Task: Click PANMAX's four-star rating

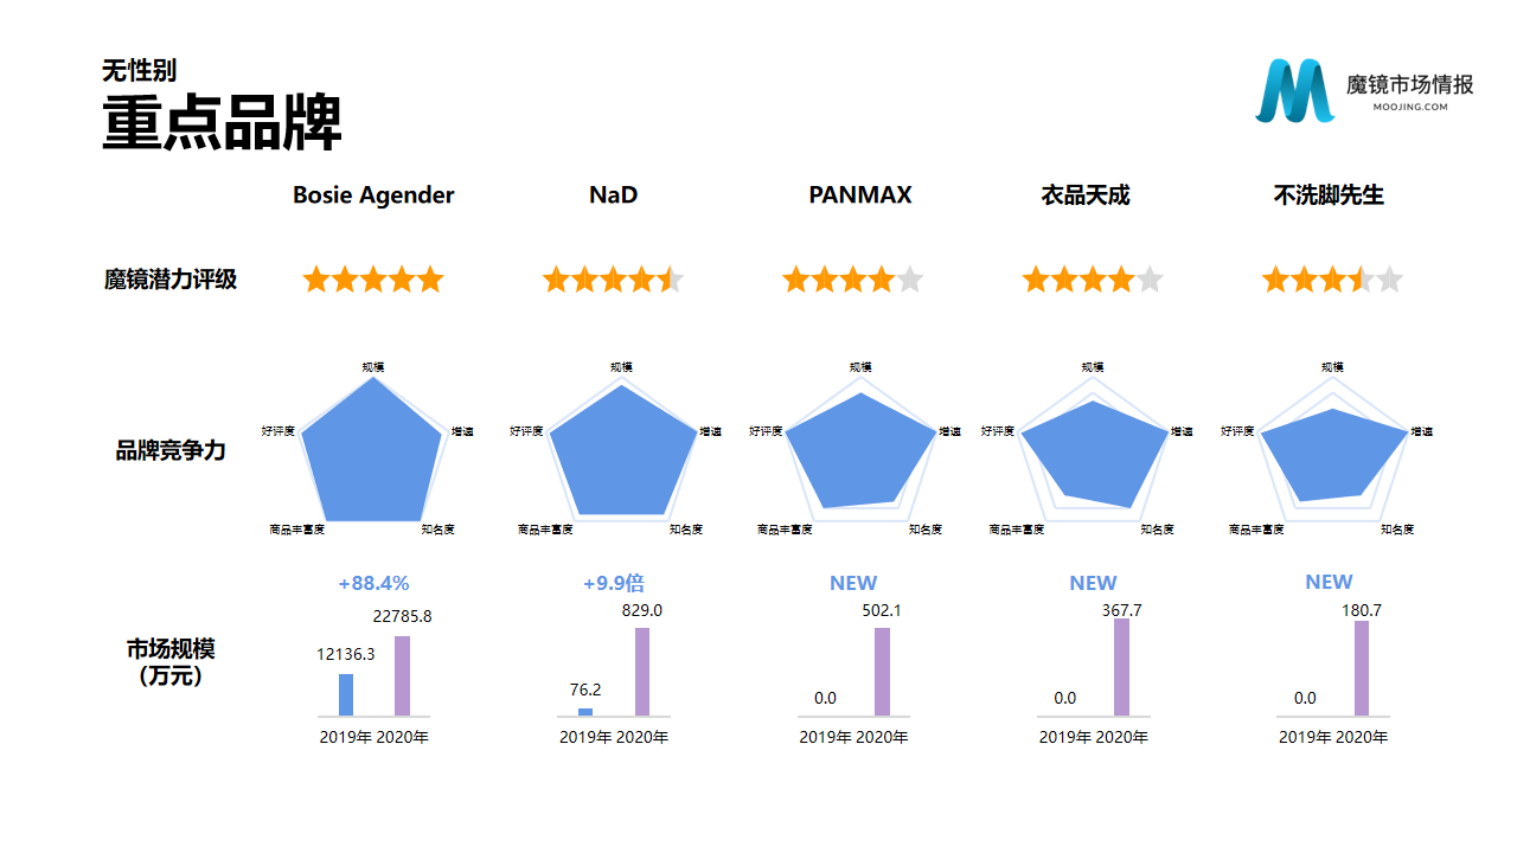Action: pos(852,279)
